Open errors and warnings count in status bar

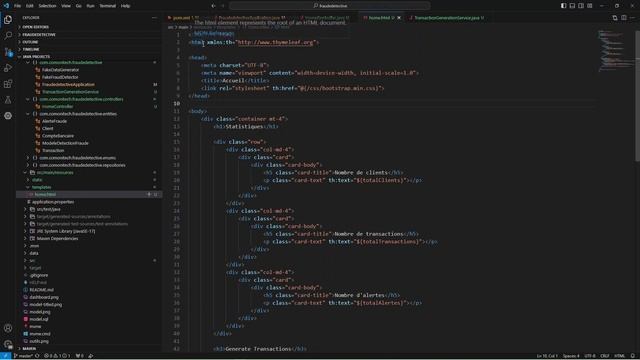[x=57, y=356]
